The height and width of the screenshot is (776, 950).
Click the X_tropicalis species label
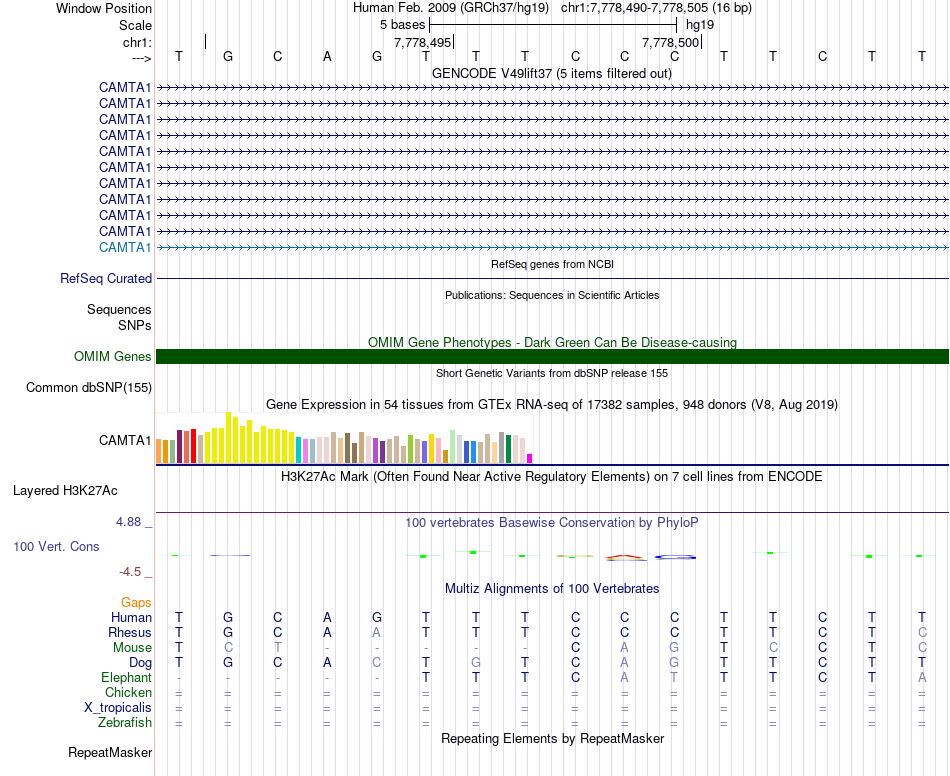coord(118,708)
